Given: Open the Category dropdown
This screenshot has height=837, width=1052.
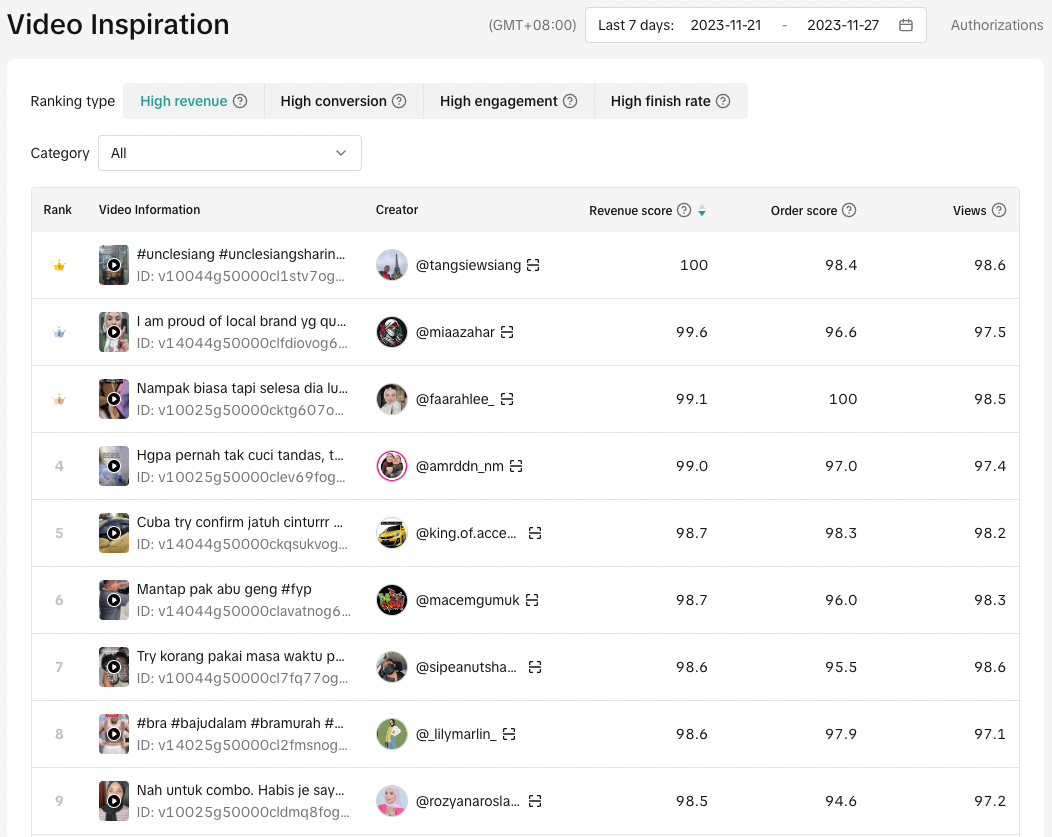Looking at the screenshot, I should click(x=230, y=153).
